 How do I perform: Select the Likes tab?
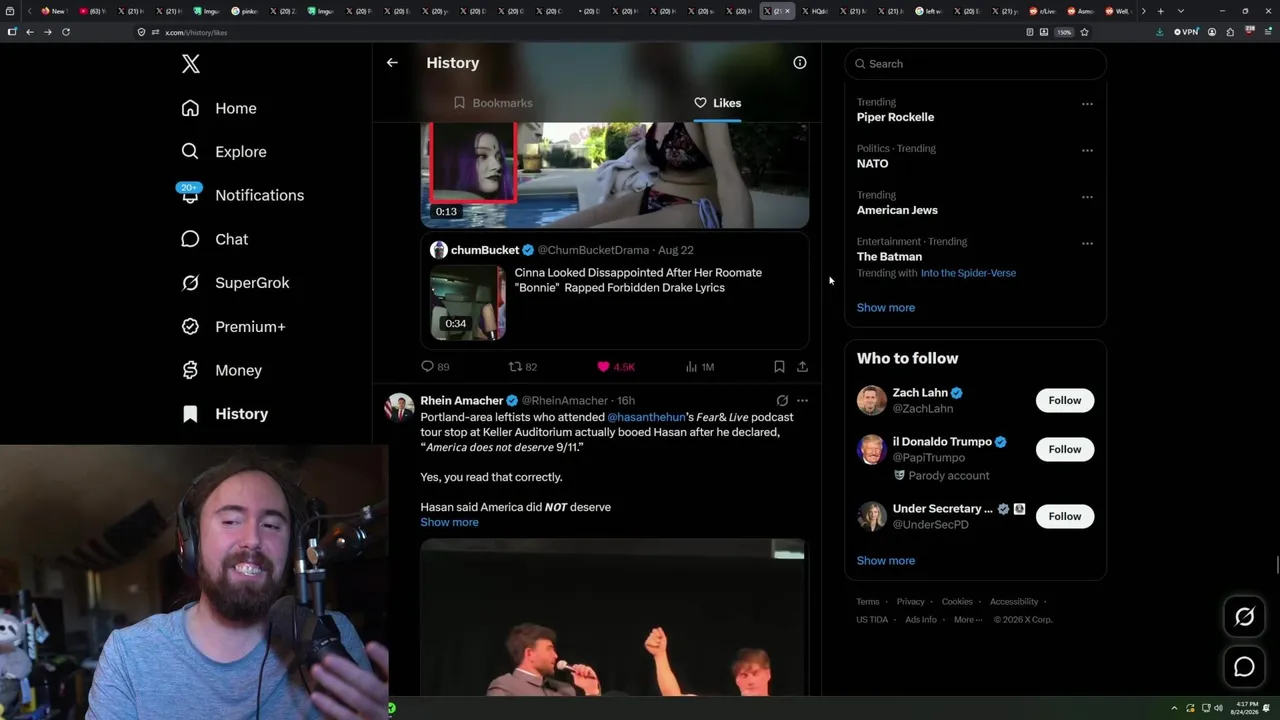click(x=717, y=103)
